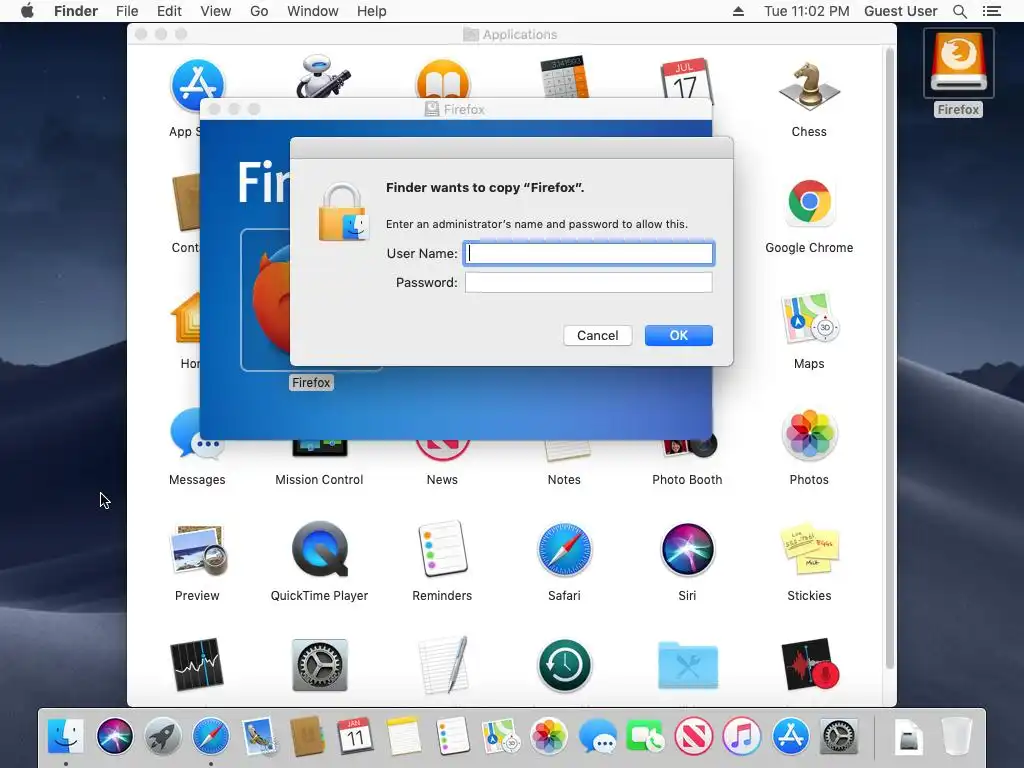
Task: Open the View menu
Action: pyautogui.click(x=216, y=11)
